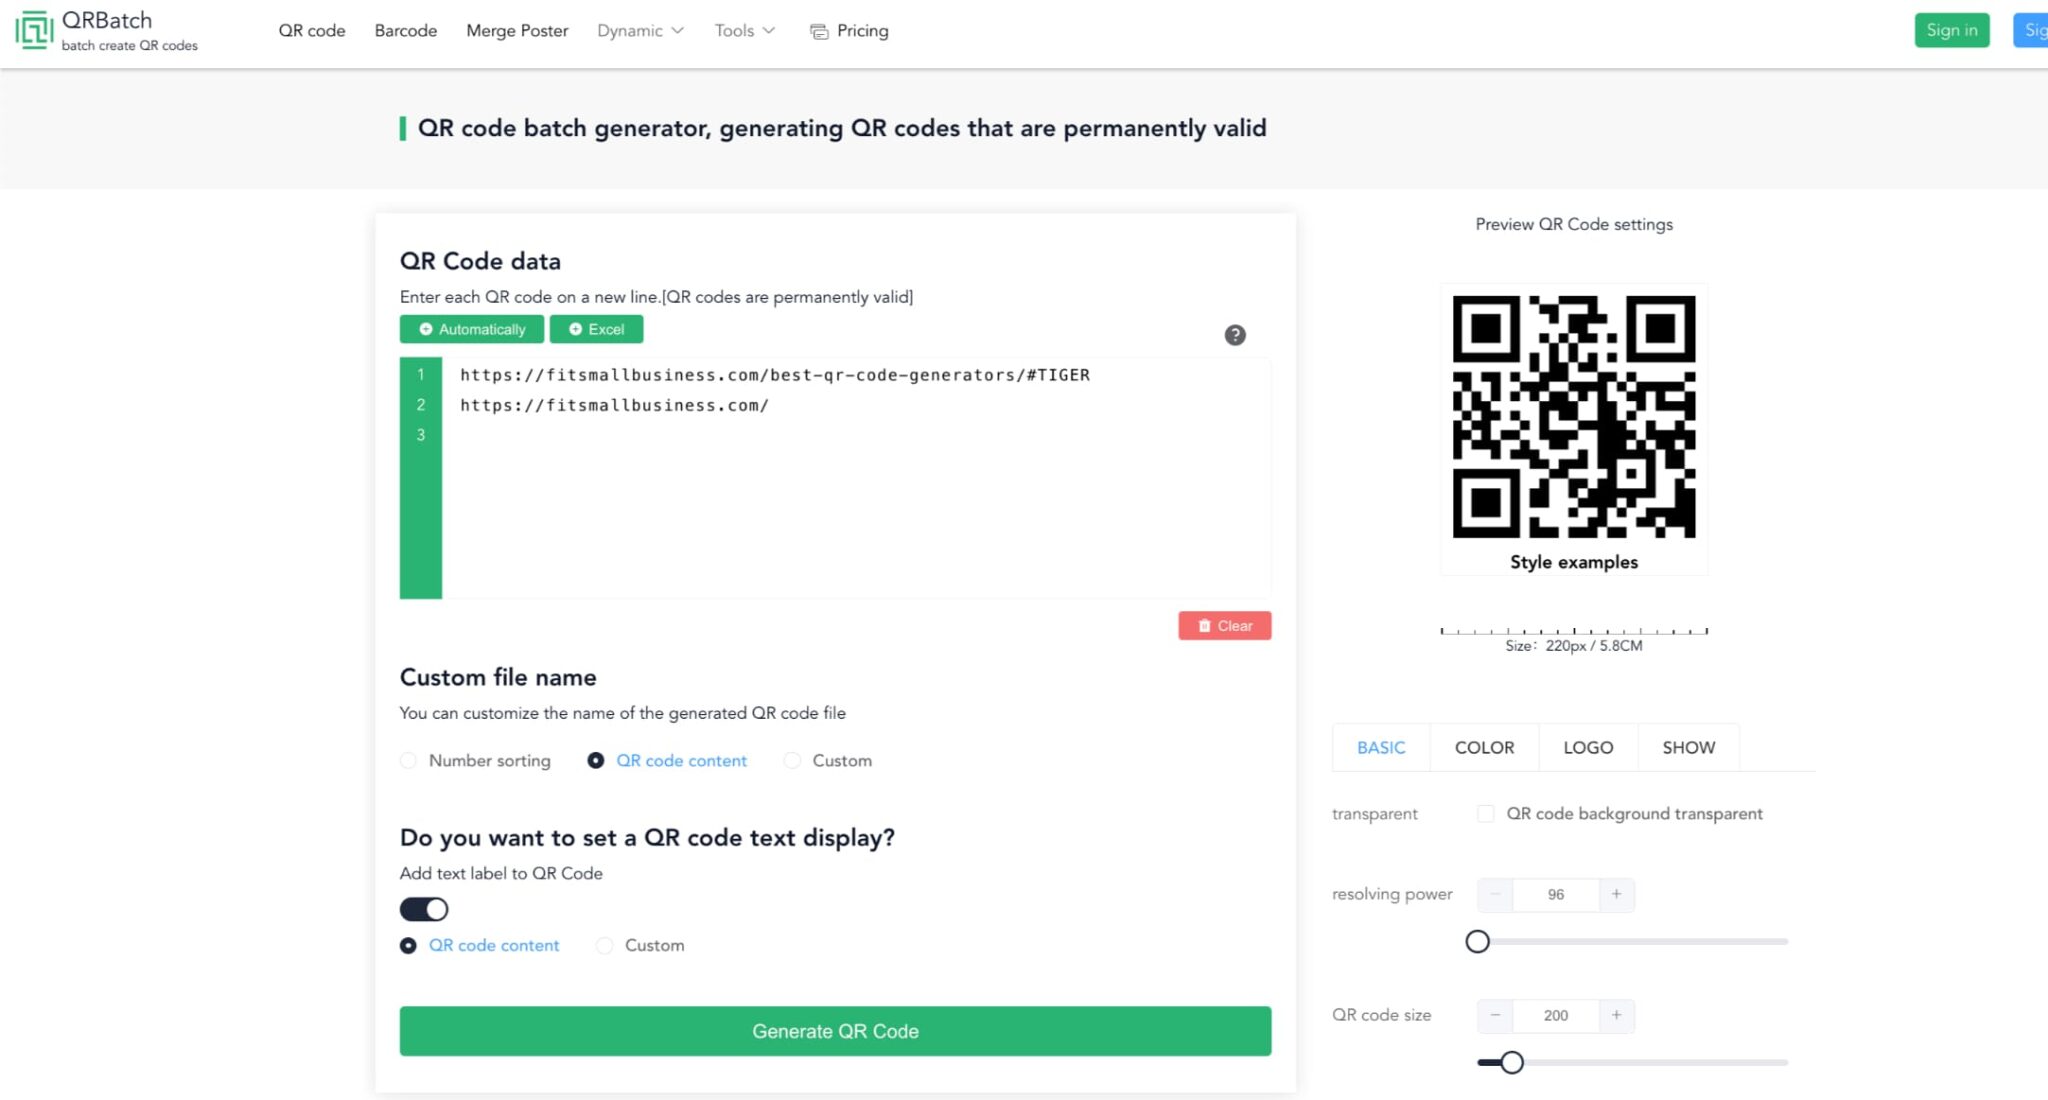
Task: Enable QR code background transparent
Action: [x=1485, y=813]
